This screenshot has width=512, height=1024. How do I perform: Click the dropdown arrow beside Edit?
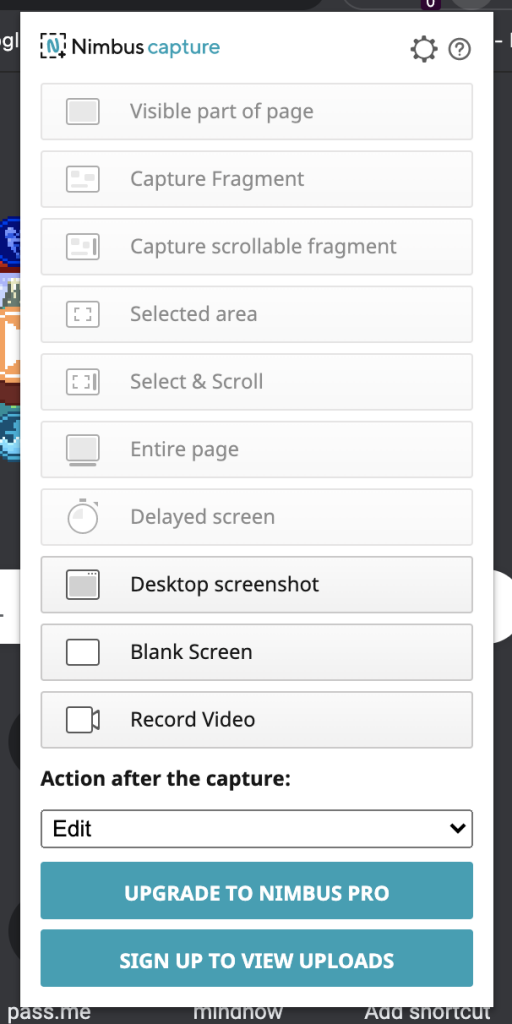point(458,829)
